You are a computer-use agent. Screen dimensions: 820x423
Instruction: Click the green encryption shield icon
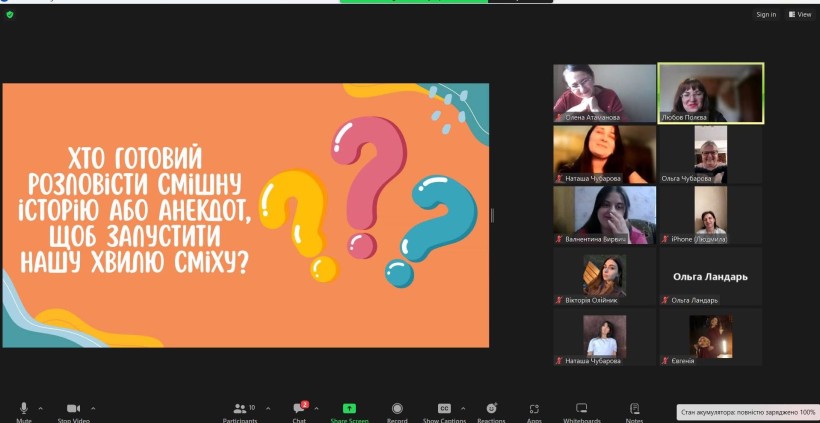pyautogui.click(x=9, y=15)
